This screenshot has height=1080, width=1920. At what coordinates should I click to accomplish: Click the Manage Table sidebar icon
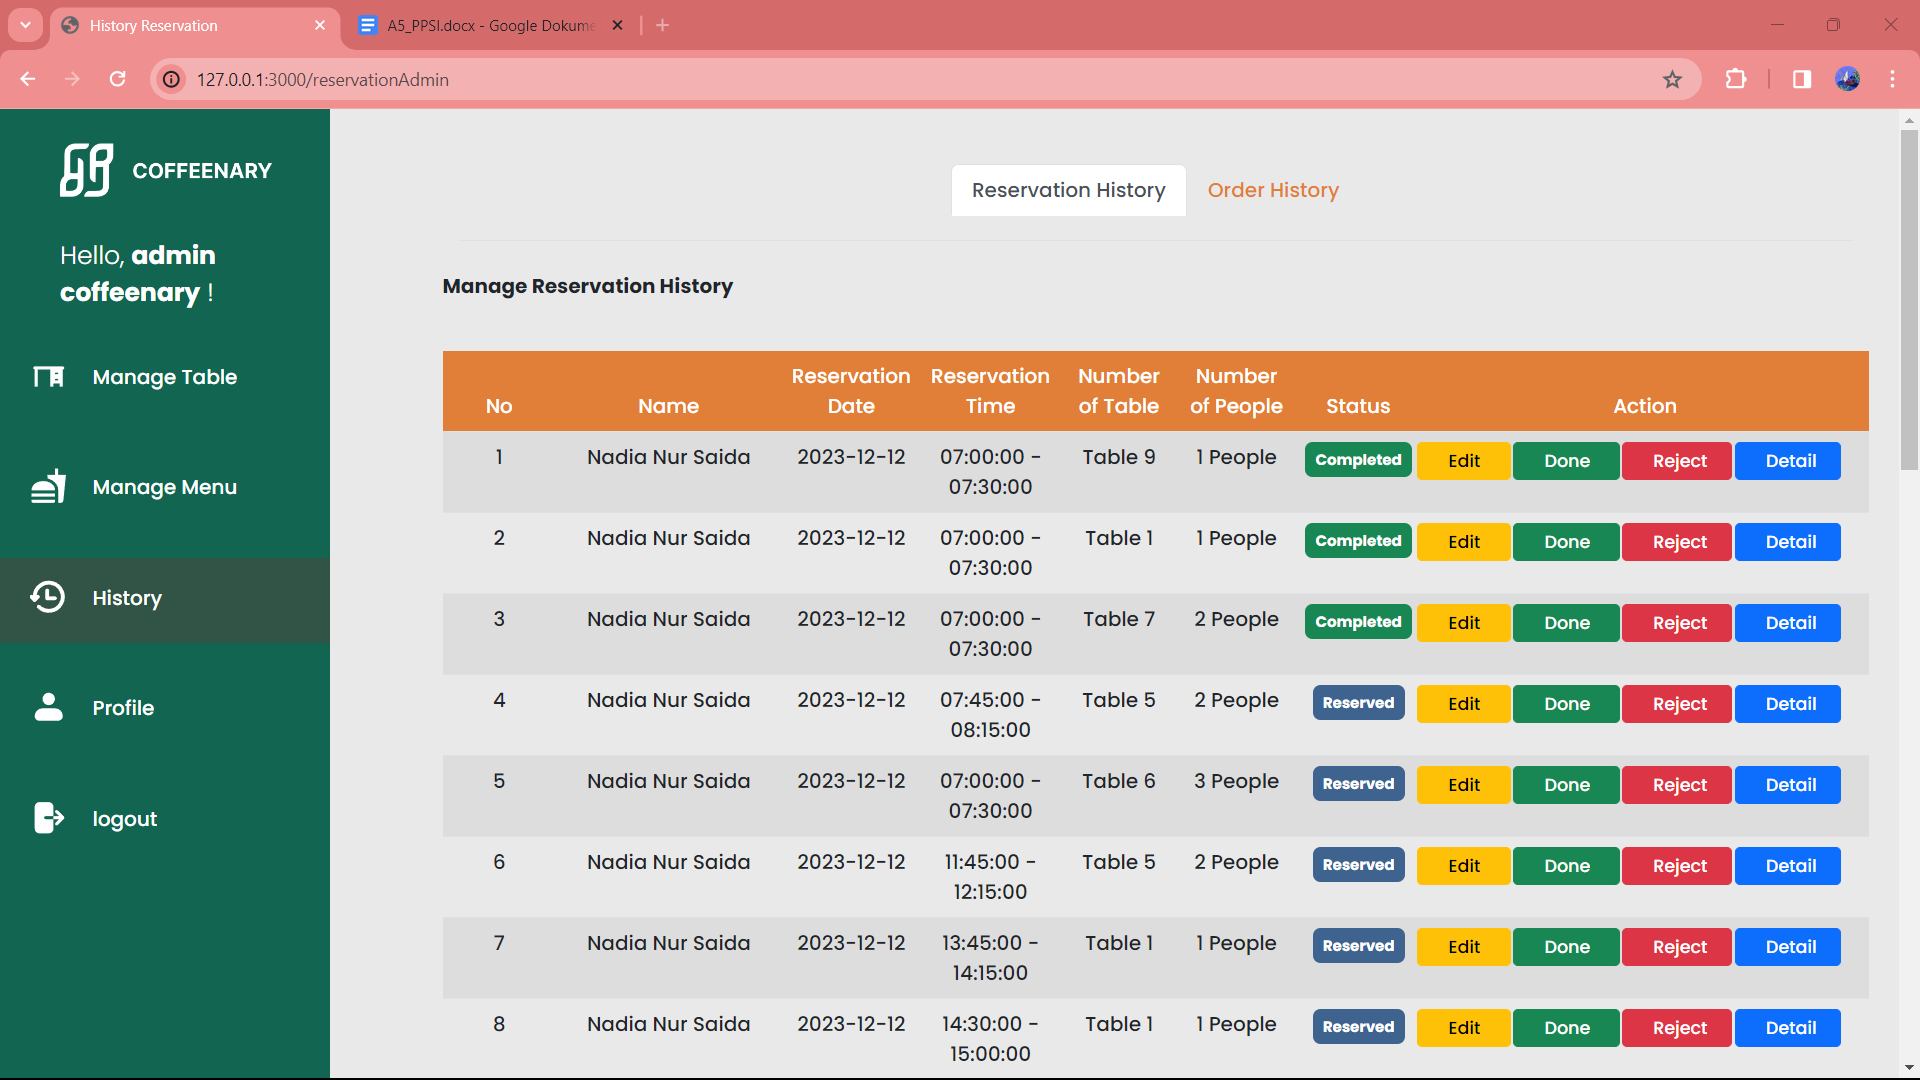point(48,377)
